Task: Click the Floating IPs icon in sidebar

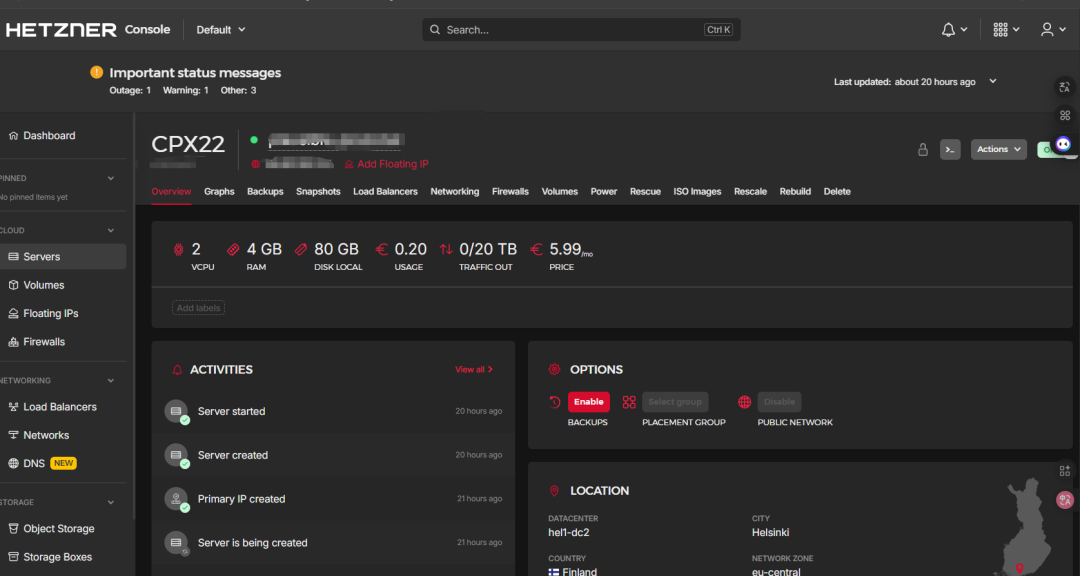Action: tap(13, 313)
